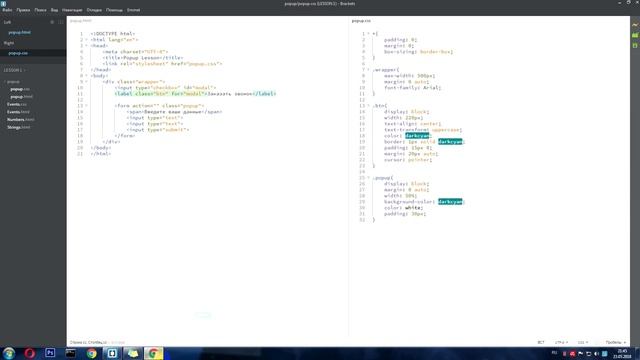Click the popup.html pane header
The width and height of the screenshot is (640, 360).
80,20
